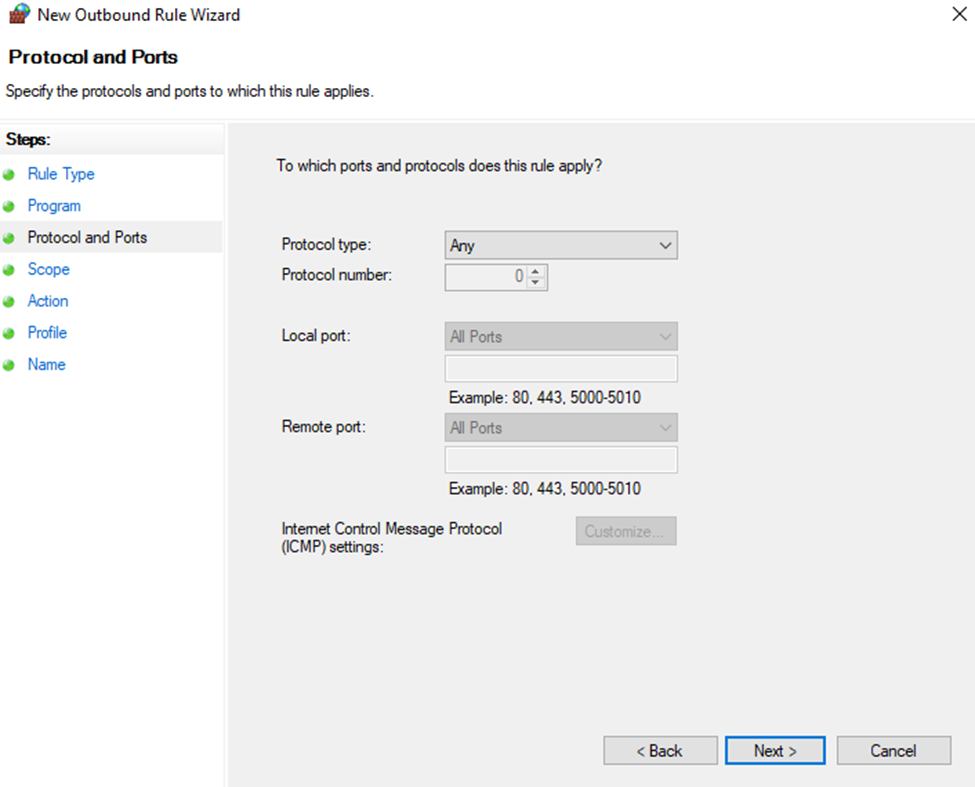Select the Protocol and Ports step
The height and width of the screenshot is (787, 975).
coord(87,237)
